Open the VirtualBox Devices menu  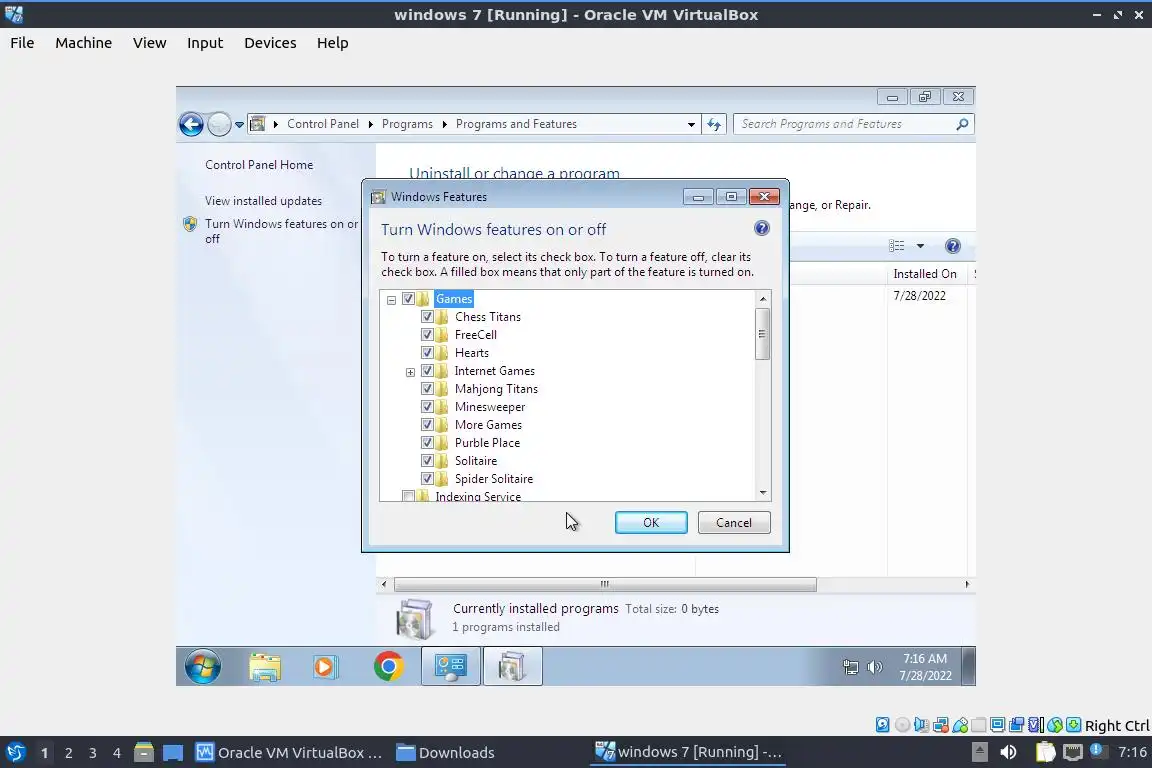pyautogui.click(x=270, y=43)
